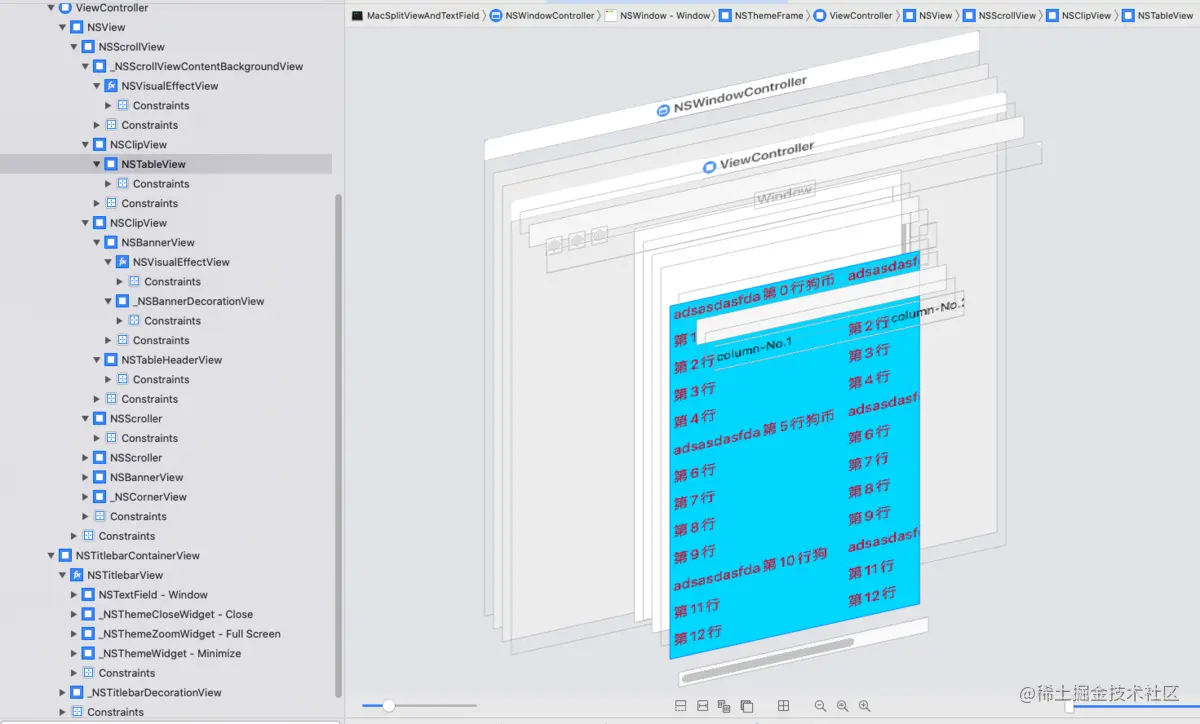The width and height of the screenshot is (1200, 724).
Task: Click the NSTextField - Window row's icon
Action: tap(88, 595)
